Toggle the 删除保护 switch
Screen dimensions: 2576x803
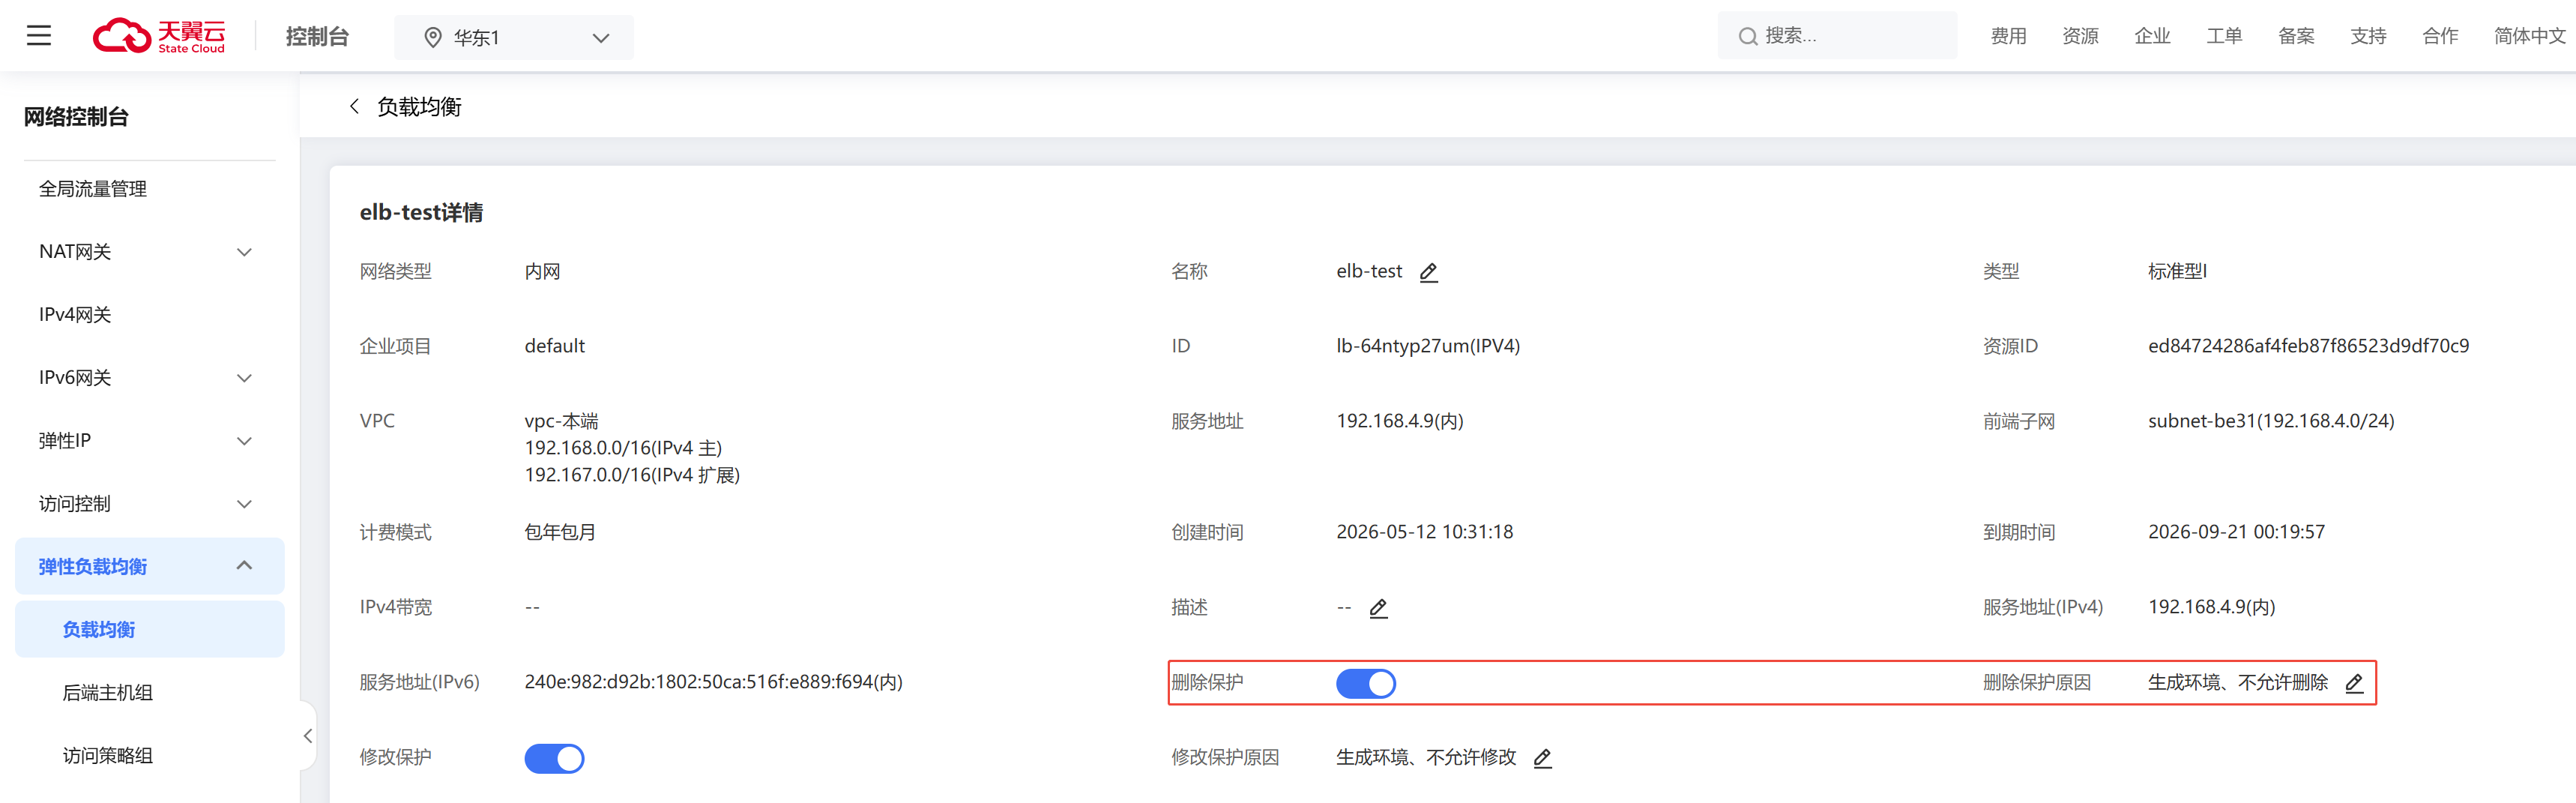[1366, 683]
